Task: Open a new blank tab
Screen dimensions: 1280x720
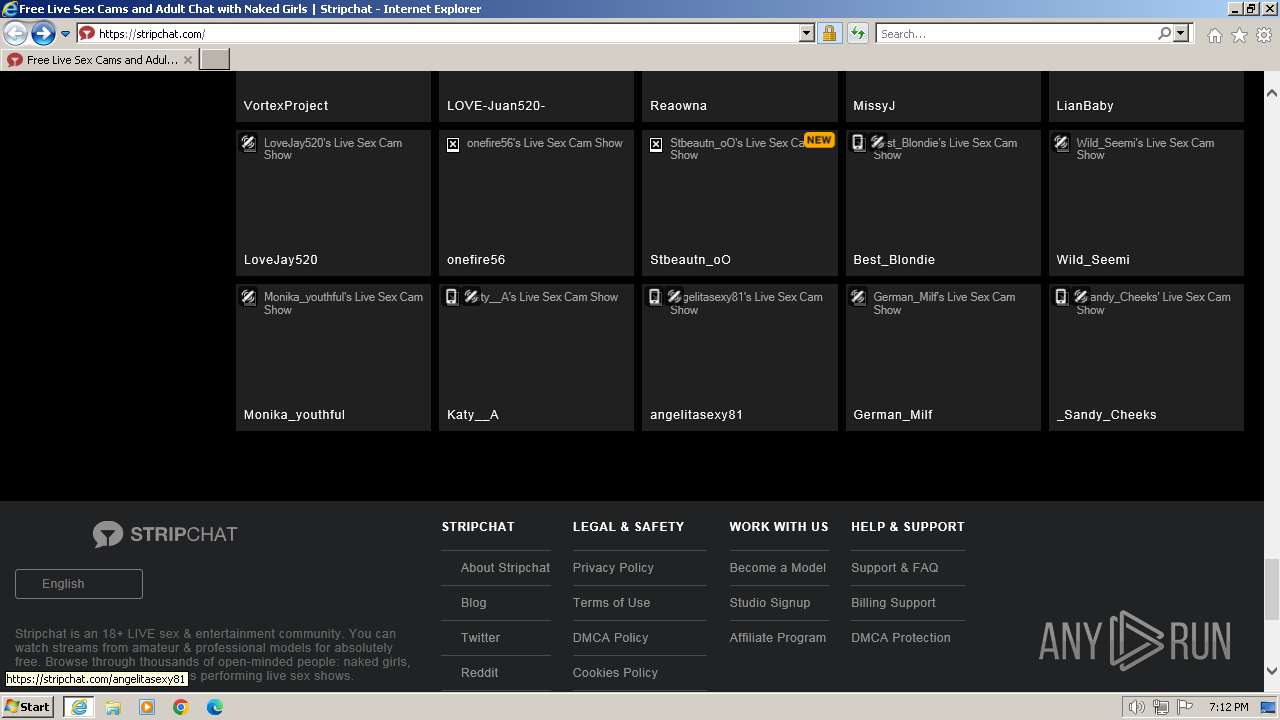Action: click(x=215, y=60)
